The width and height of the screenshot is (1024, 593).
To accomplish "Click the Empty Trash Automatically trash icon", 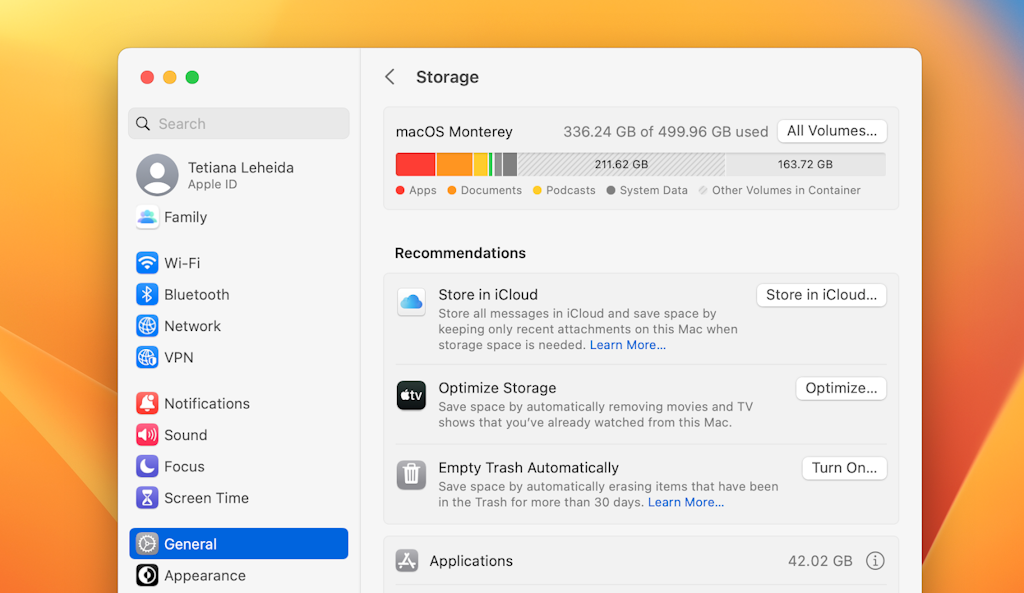I will (411, 475).
